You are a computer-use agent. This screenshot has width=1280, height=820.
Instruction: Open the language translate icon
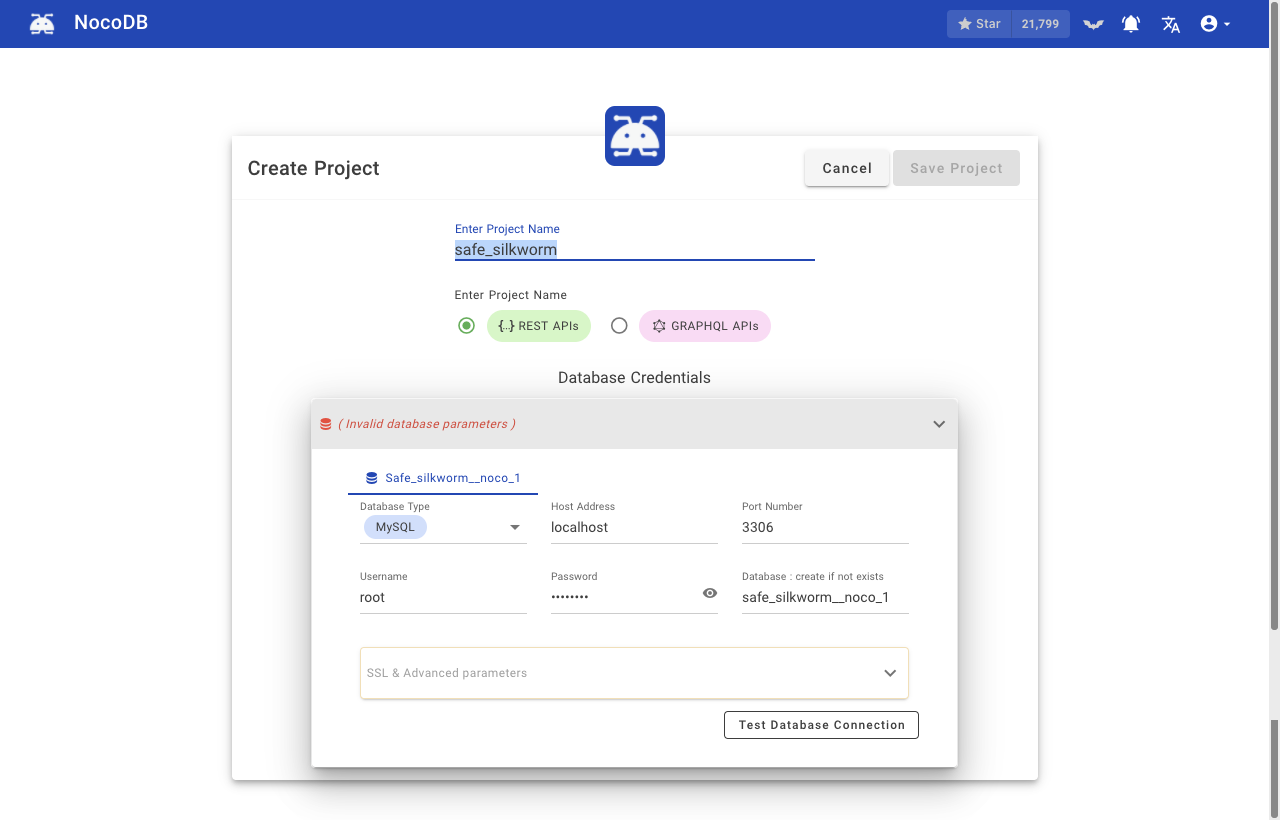click(x=1170, y=24)
